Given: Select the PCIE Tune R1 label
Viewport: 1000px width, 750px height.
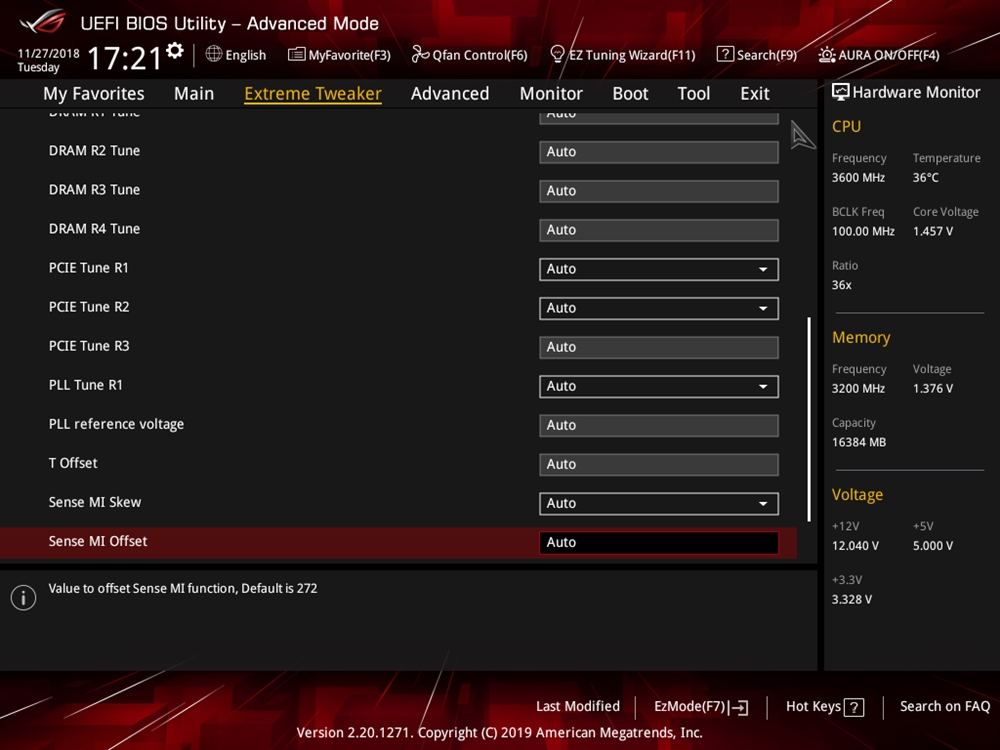Looking at the screenshot, I should 89,268.
